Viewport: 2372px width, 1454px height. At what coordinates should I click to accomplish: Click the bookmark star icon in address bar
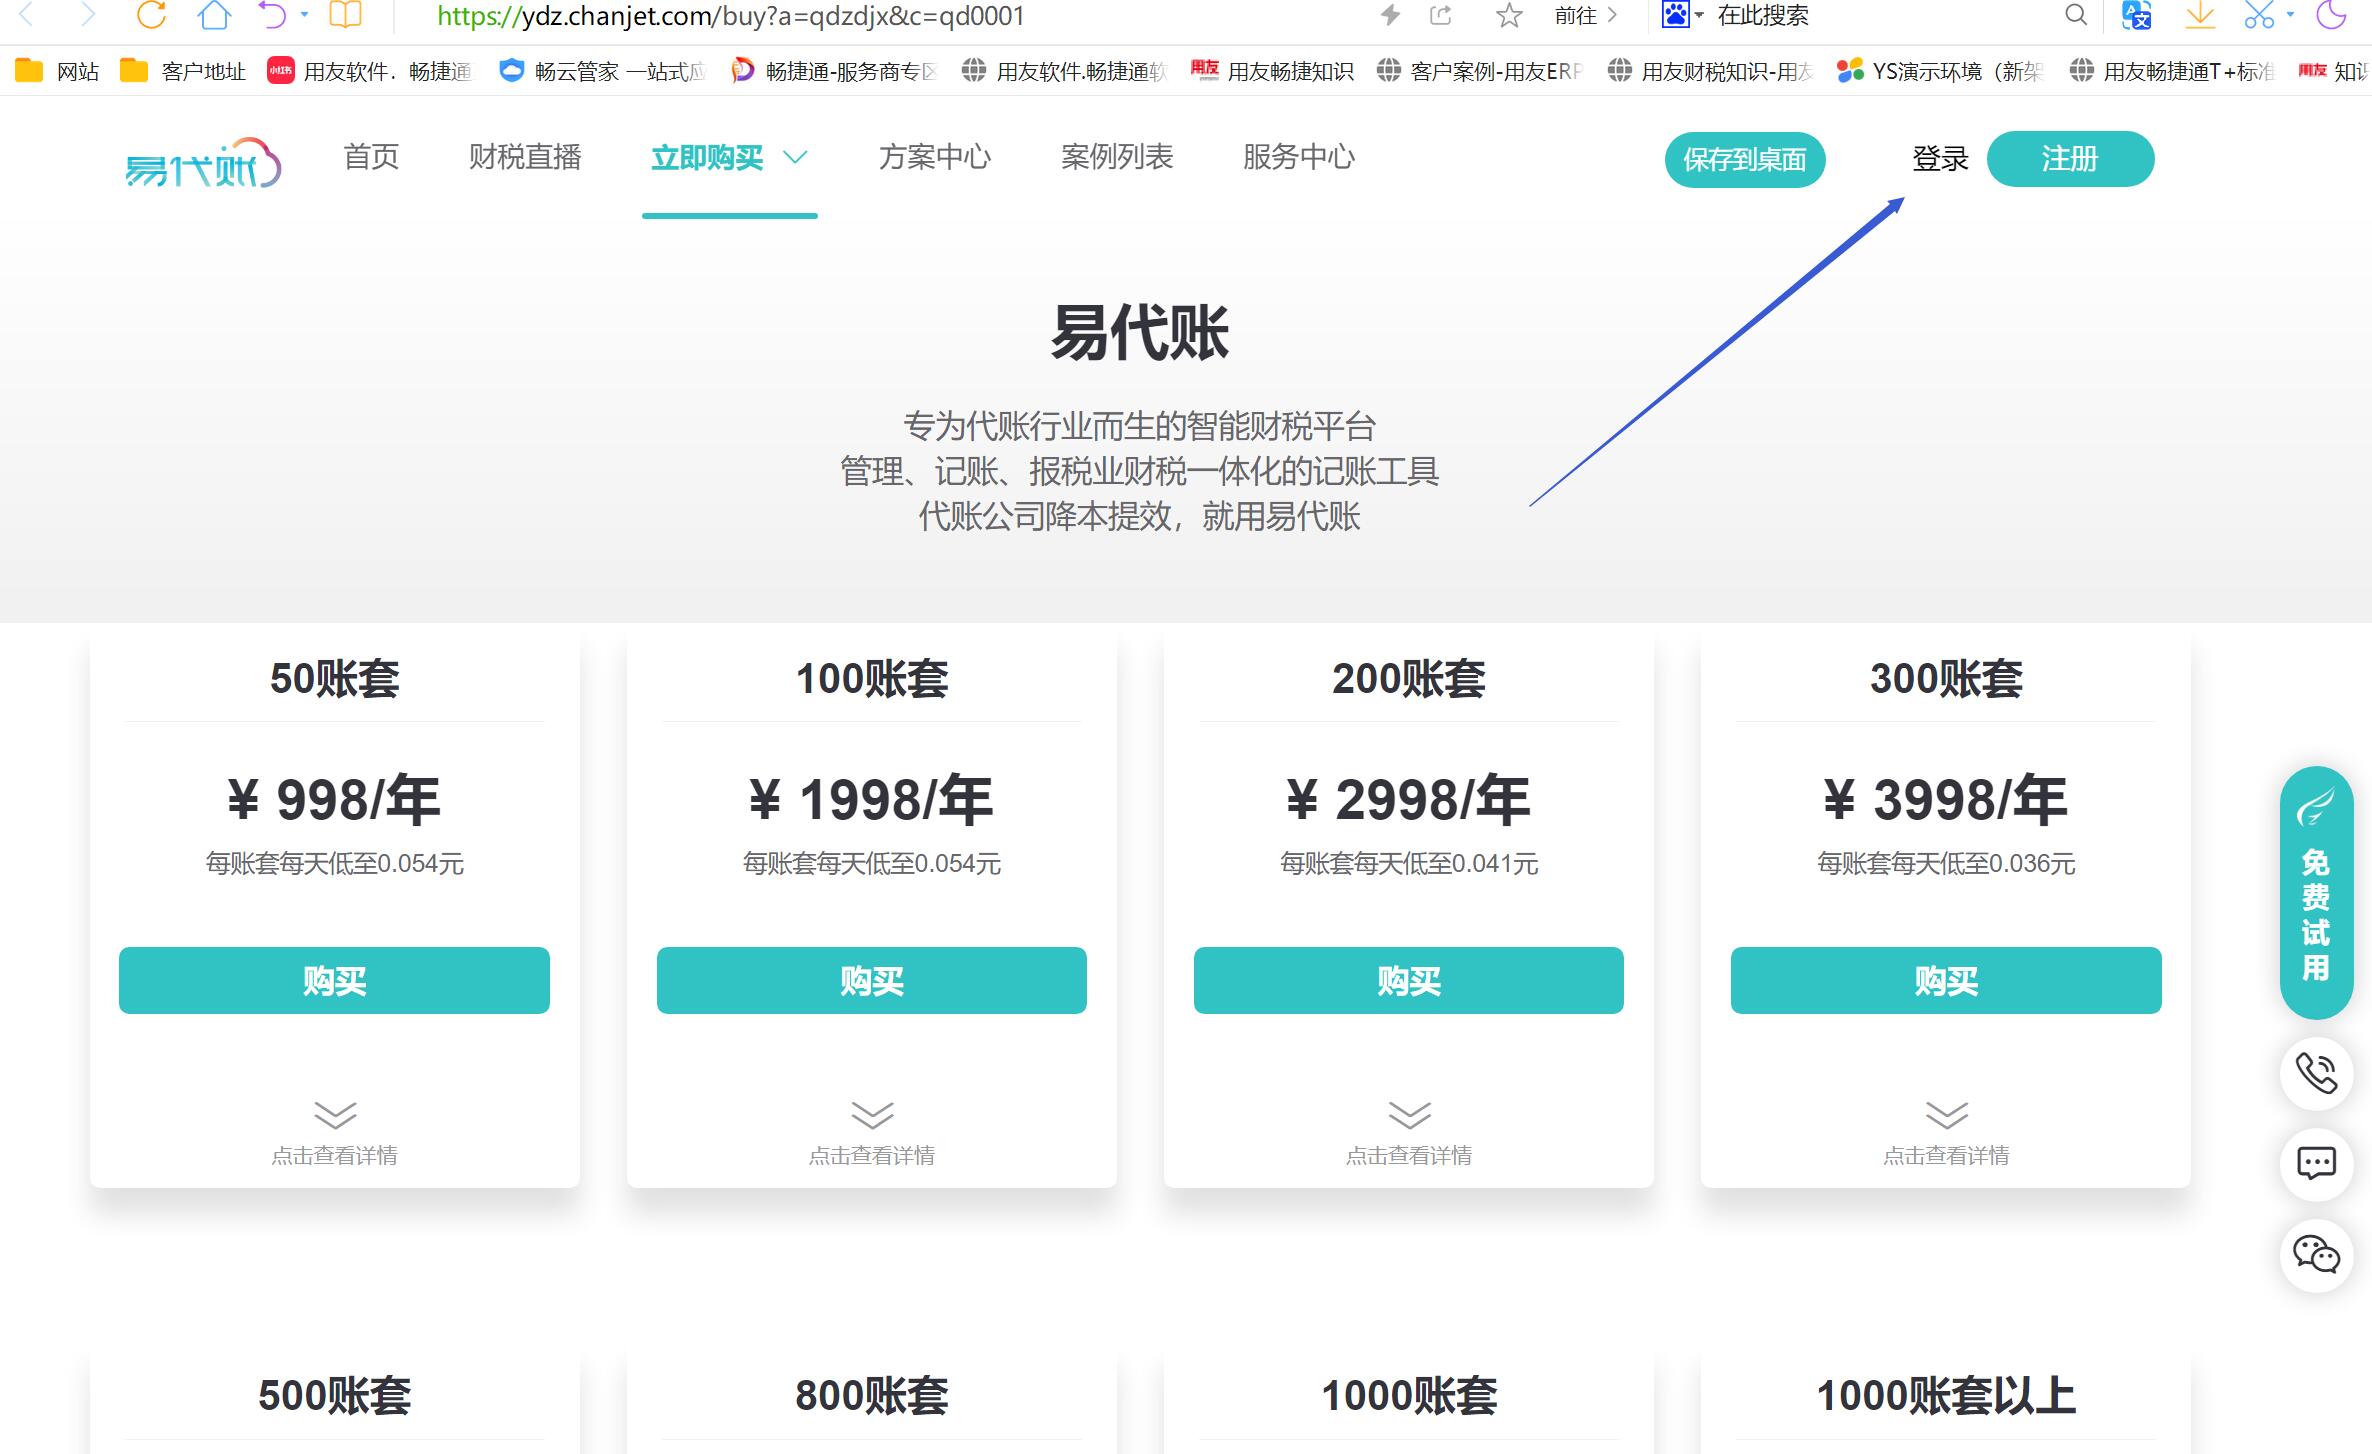[x=1509, y=15]
